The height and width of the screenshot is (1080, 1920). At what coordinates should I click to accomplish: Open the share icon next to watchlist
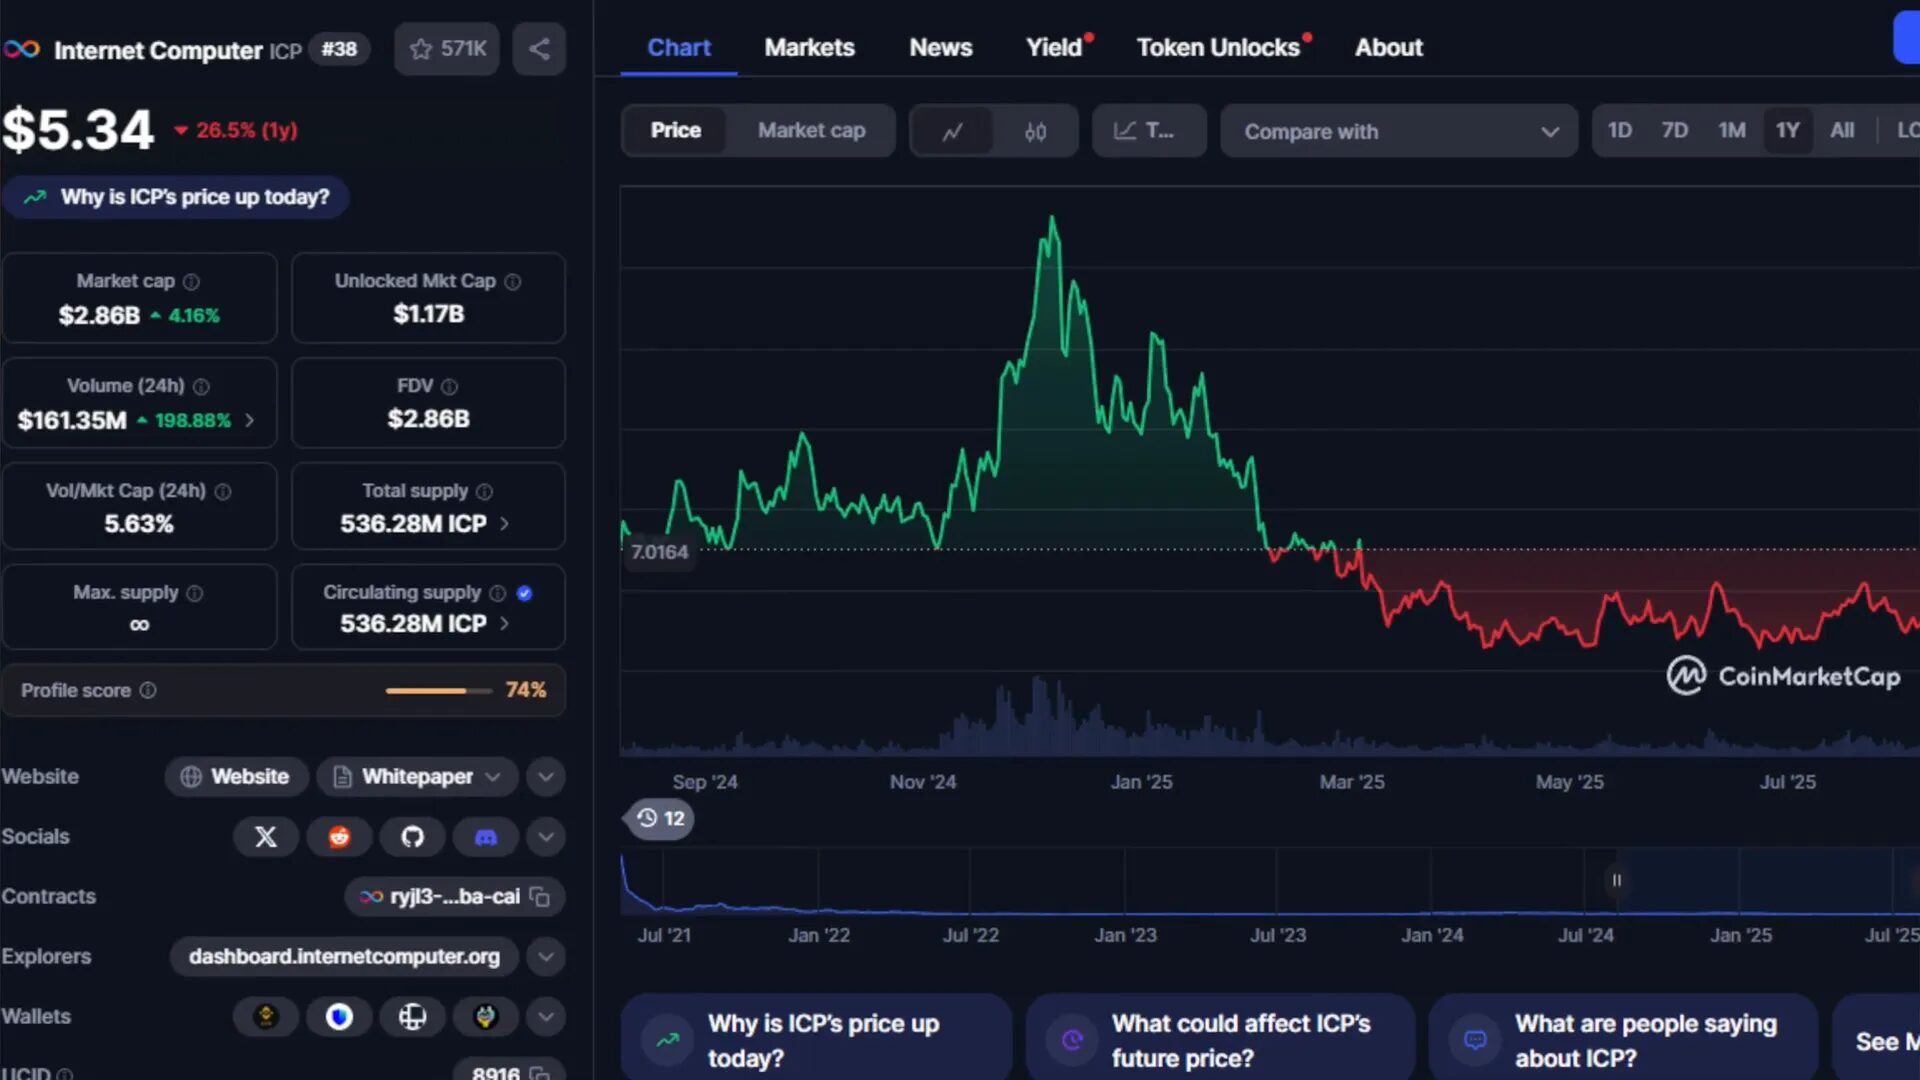coord(538,48)
